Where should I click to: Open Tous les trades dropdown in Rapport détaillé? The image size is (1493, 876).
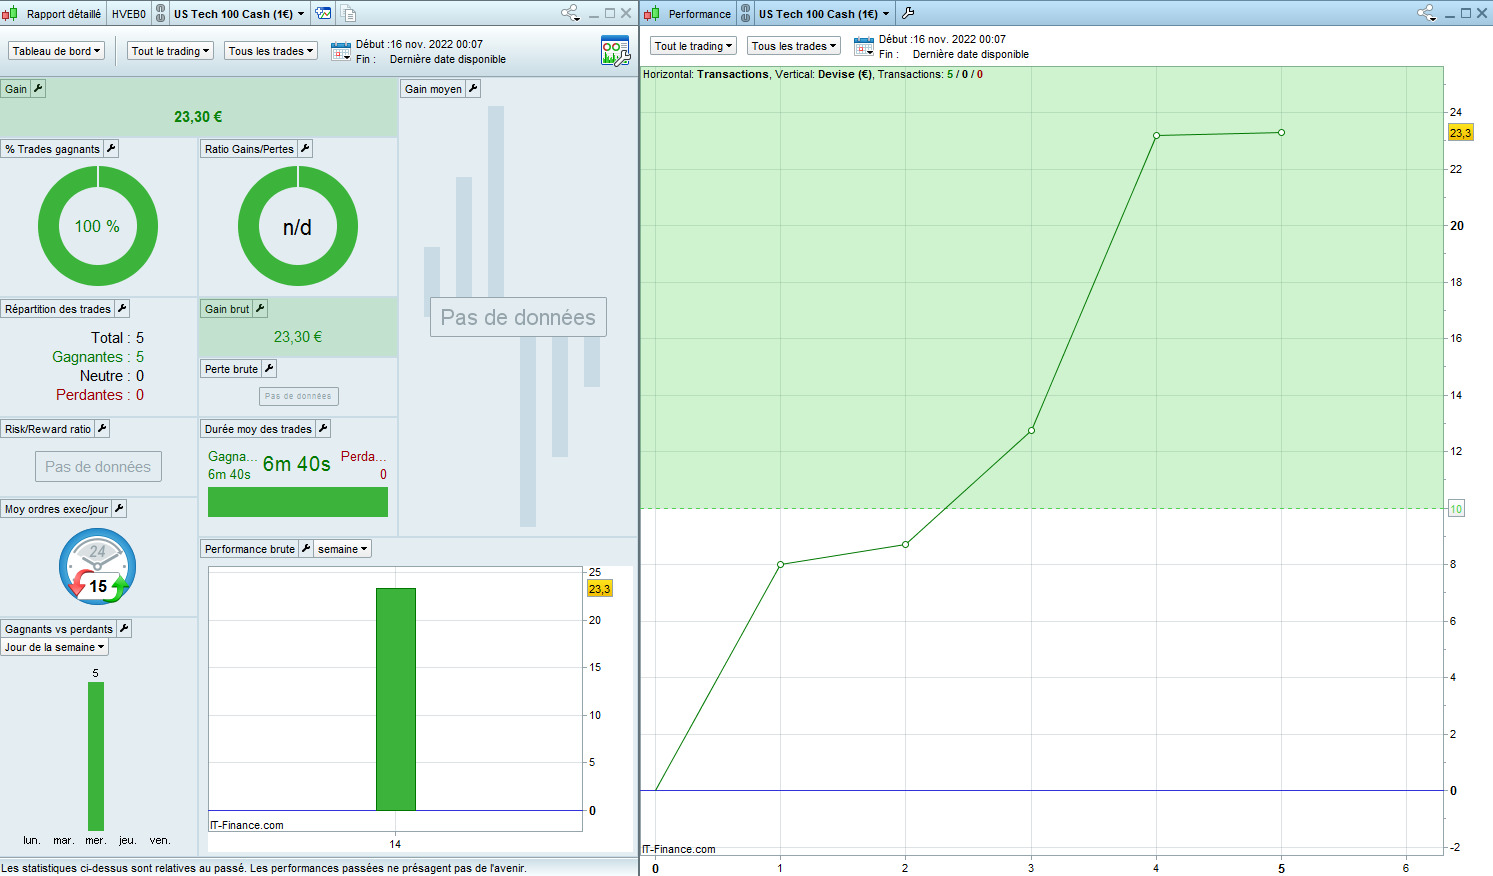(271, 51)
